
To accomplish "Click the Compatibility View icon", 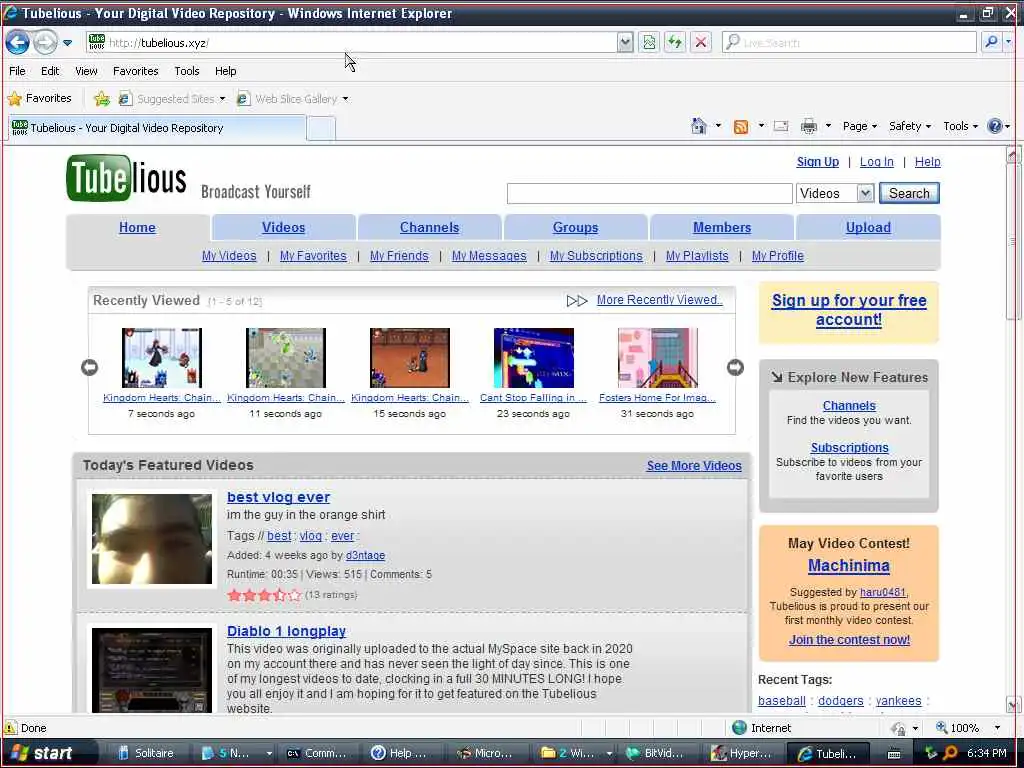I will [648, 43].
